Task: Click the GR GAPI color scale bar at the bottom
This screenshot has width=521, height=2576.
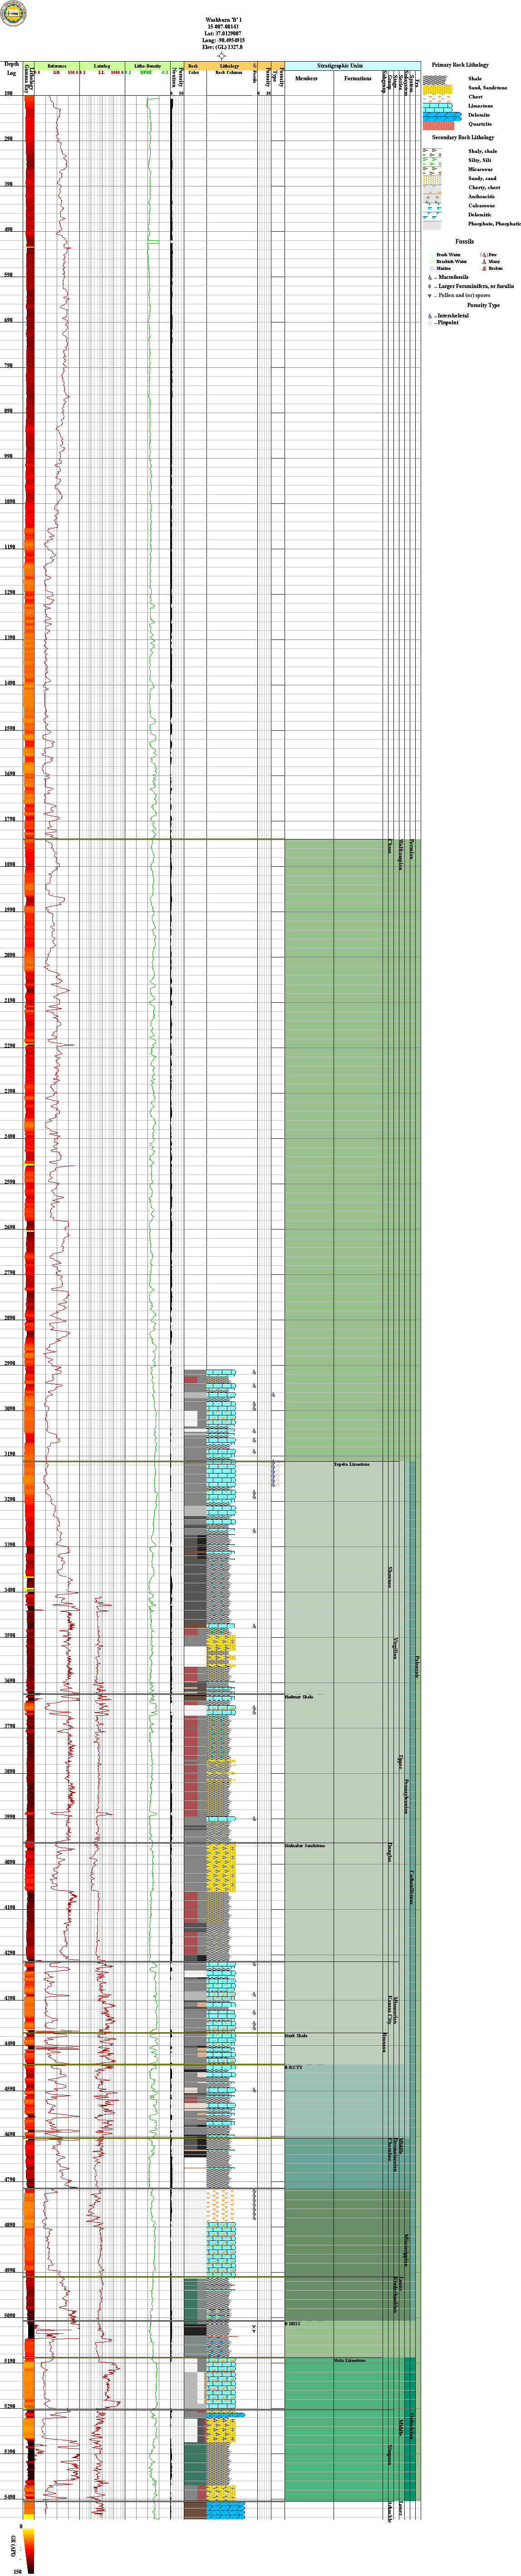Action: pyautogui.click(x=29, y=2551)
